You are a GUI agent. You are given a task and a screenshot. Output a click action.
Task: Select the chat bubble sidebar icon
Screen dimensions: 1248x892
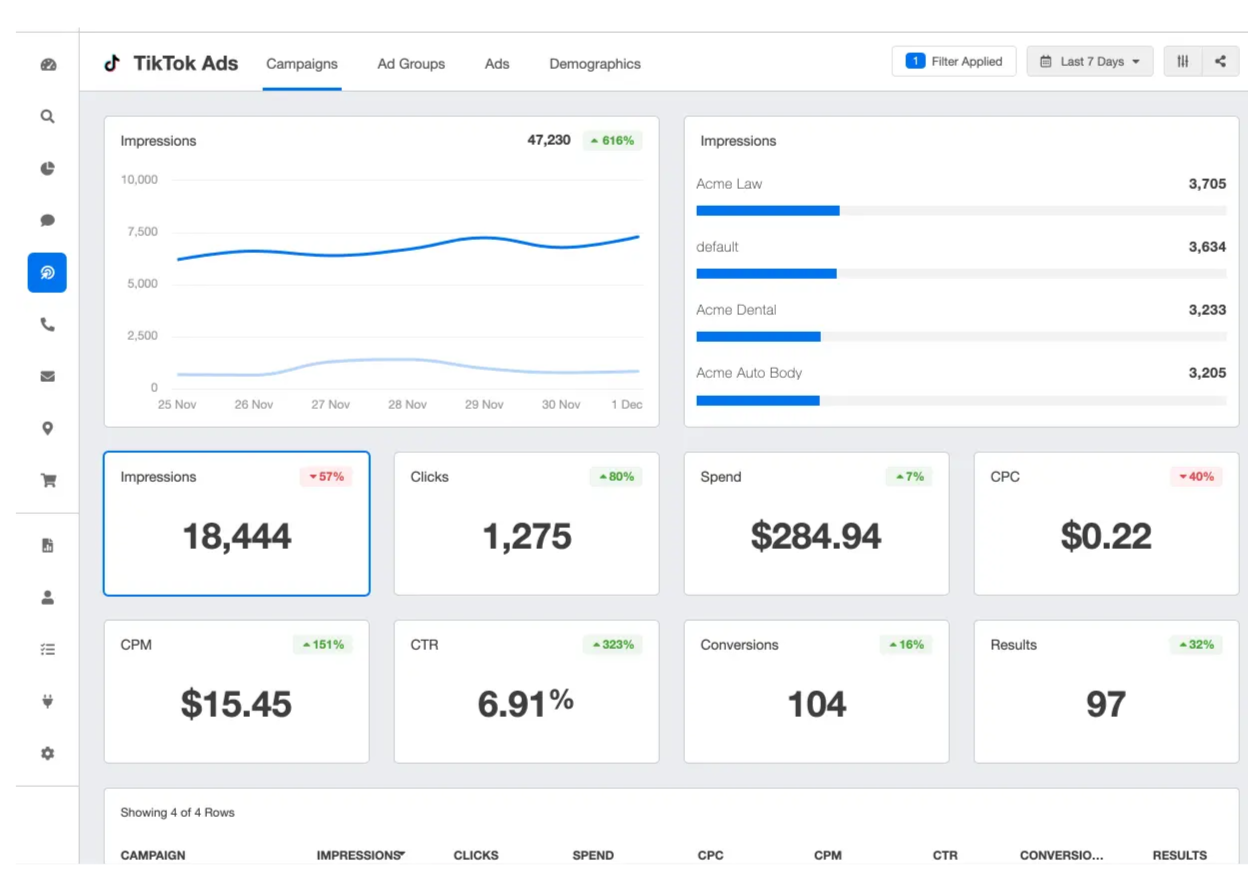[47, 221]
